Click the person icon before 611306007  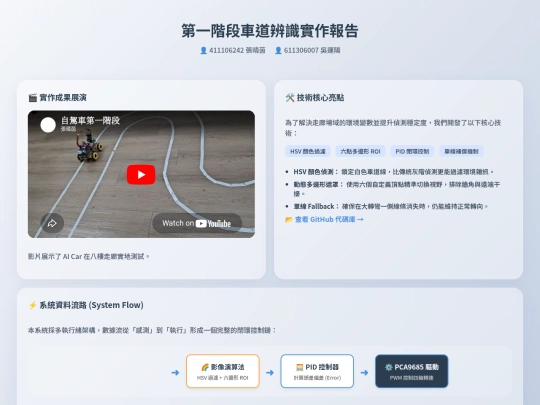pos(278,50)
